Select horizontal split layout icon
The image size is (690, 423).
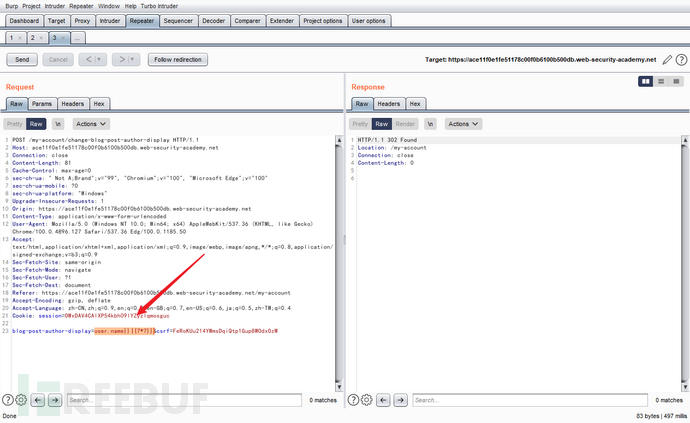pyautogui.click(x=661, y=81)
